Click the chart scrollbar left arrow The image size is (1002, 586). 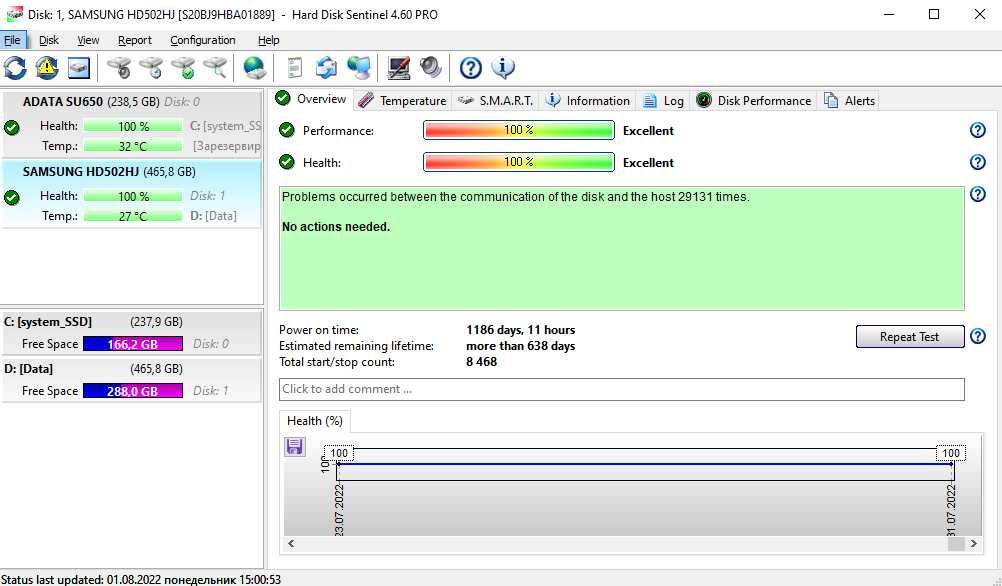pos(291,544)
